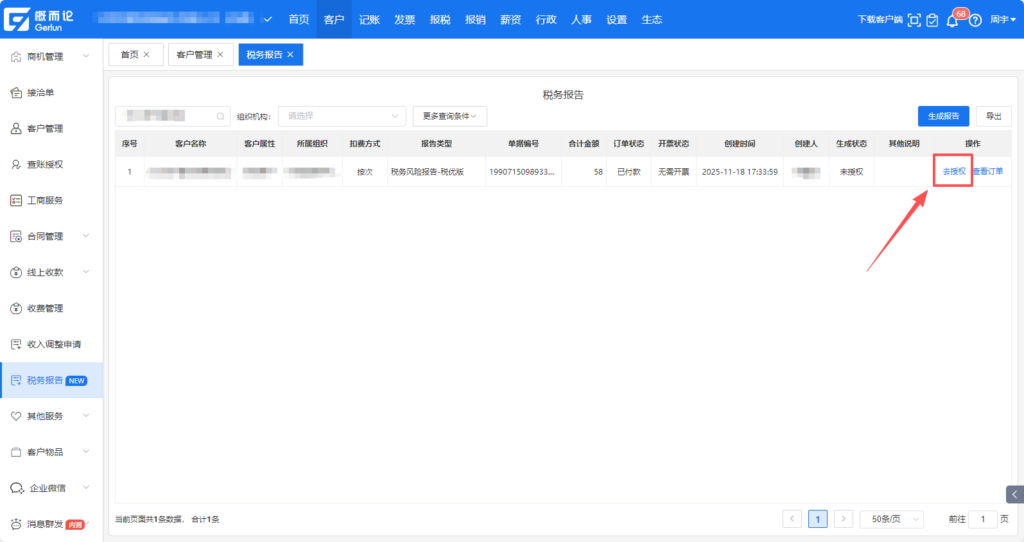Click the page jump number input field
Viewport: 1024px width, 542px height.
983,519
